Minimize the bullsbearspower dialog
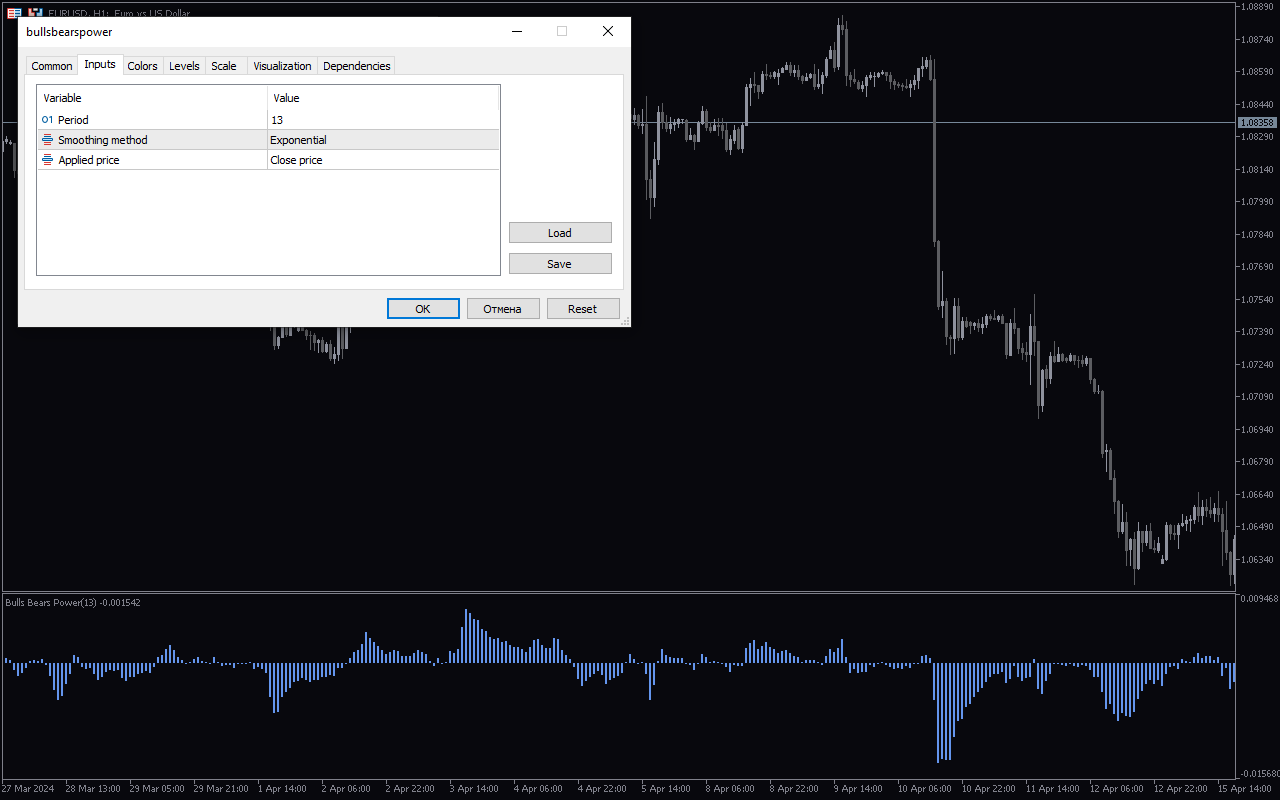 pyautogui.click(x=517, y=32)
